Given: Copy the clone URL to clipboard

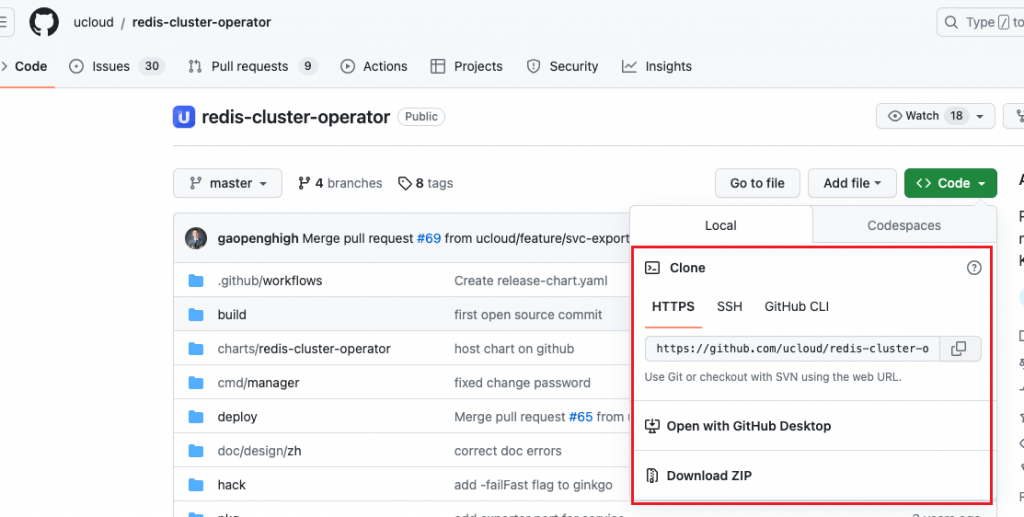Looking at the screenshot, I should [x=959, y=349].
